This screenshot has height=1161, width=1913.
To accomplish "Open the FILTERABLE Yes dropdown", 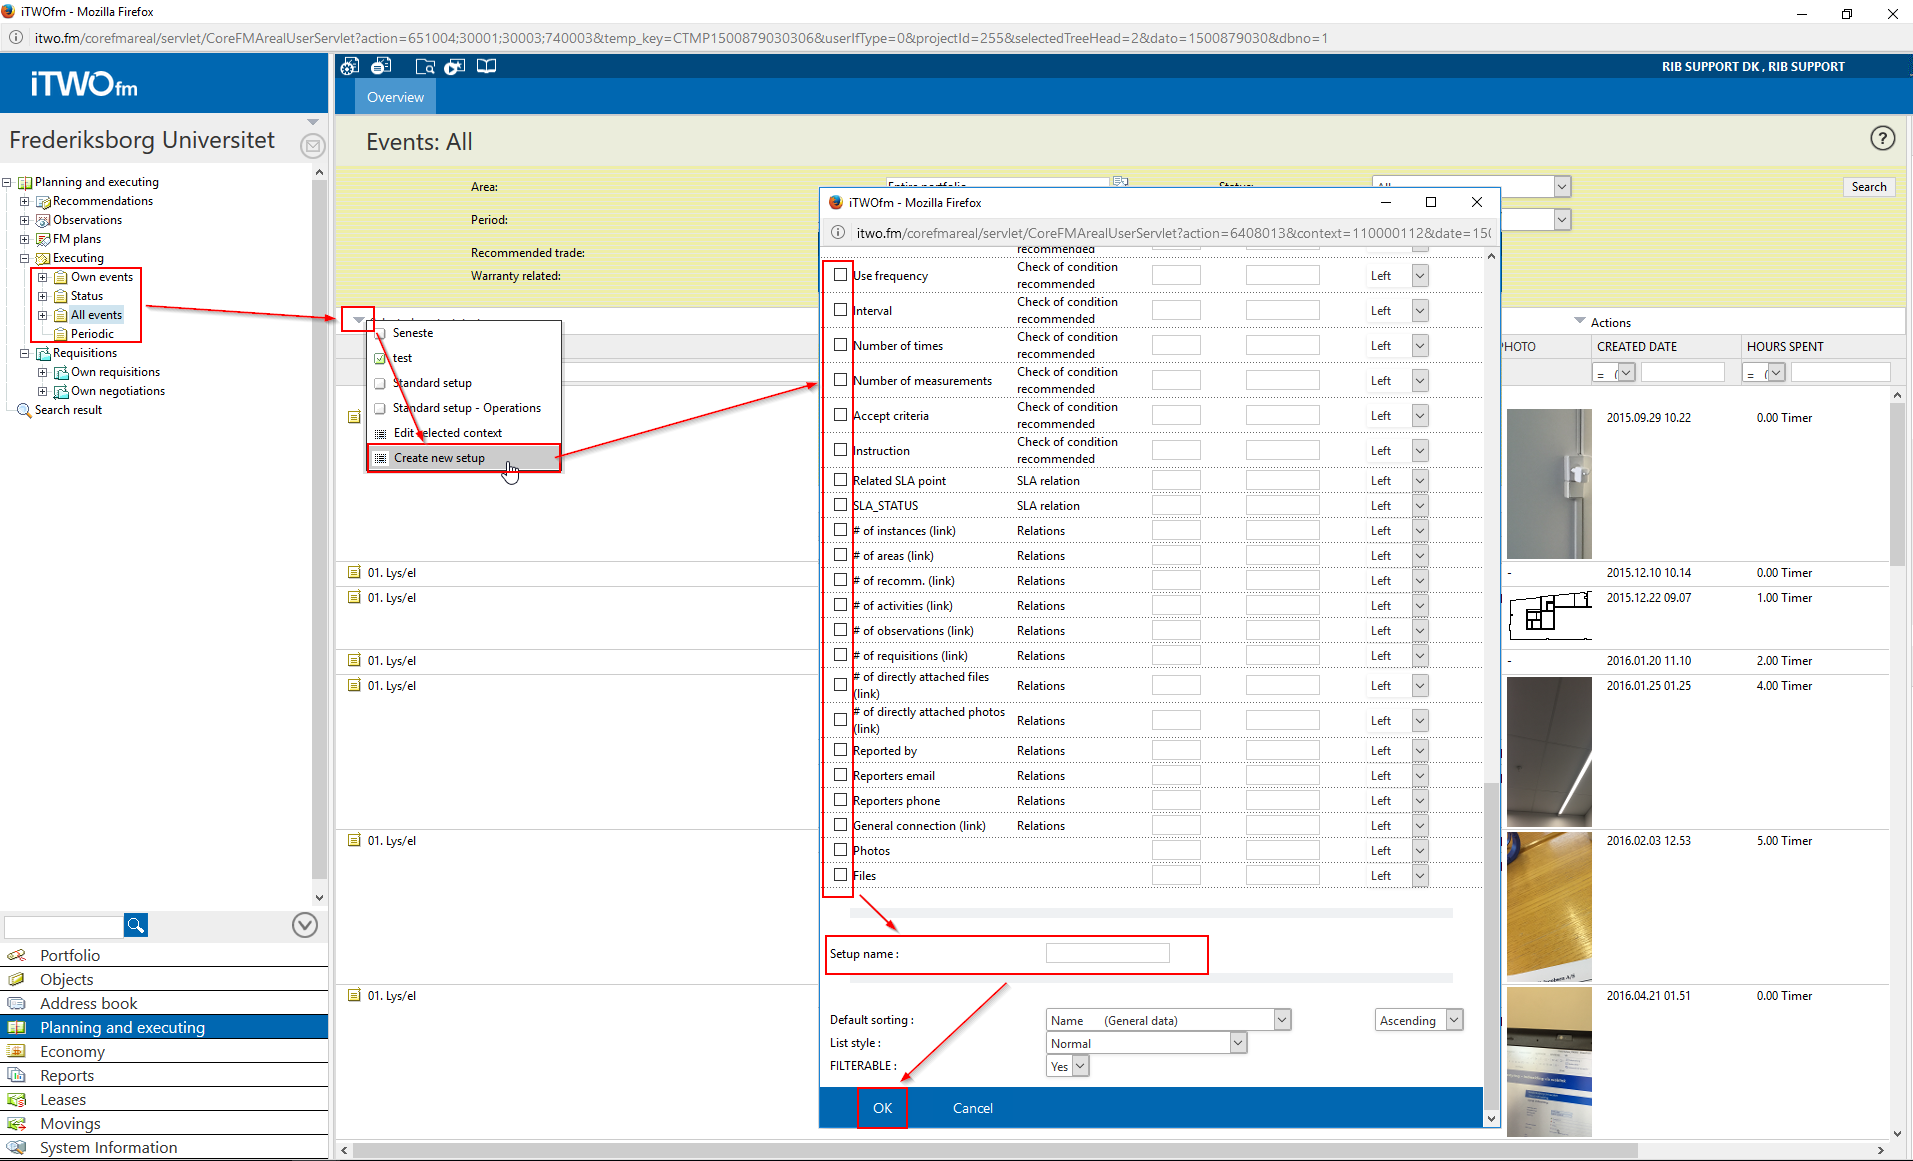I will click(x=1068, y=1066).
